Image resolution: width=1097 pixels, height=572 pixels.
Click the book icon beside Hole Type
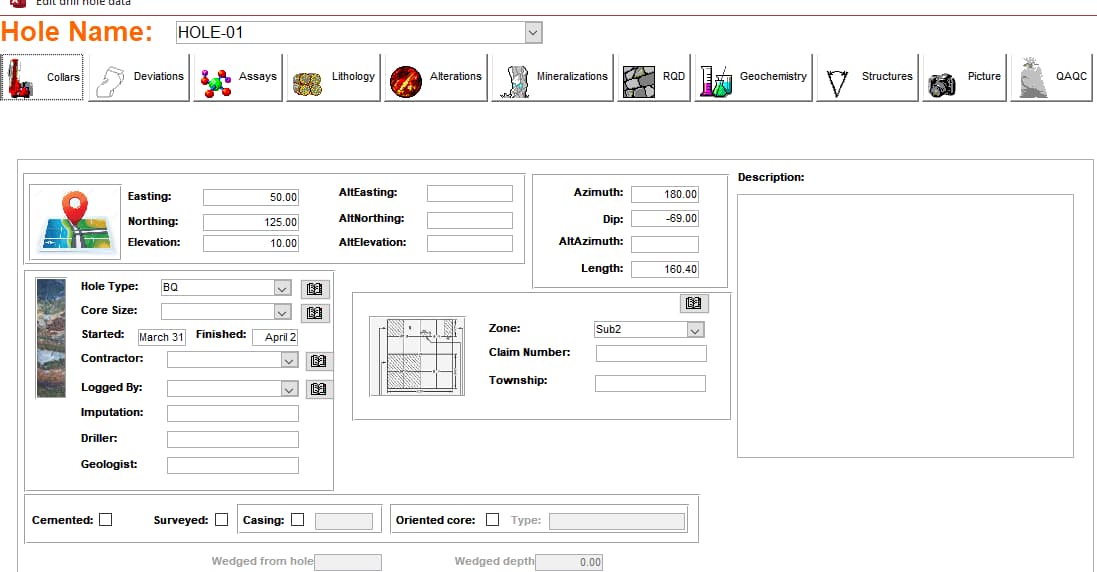coord(314,288)
